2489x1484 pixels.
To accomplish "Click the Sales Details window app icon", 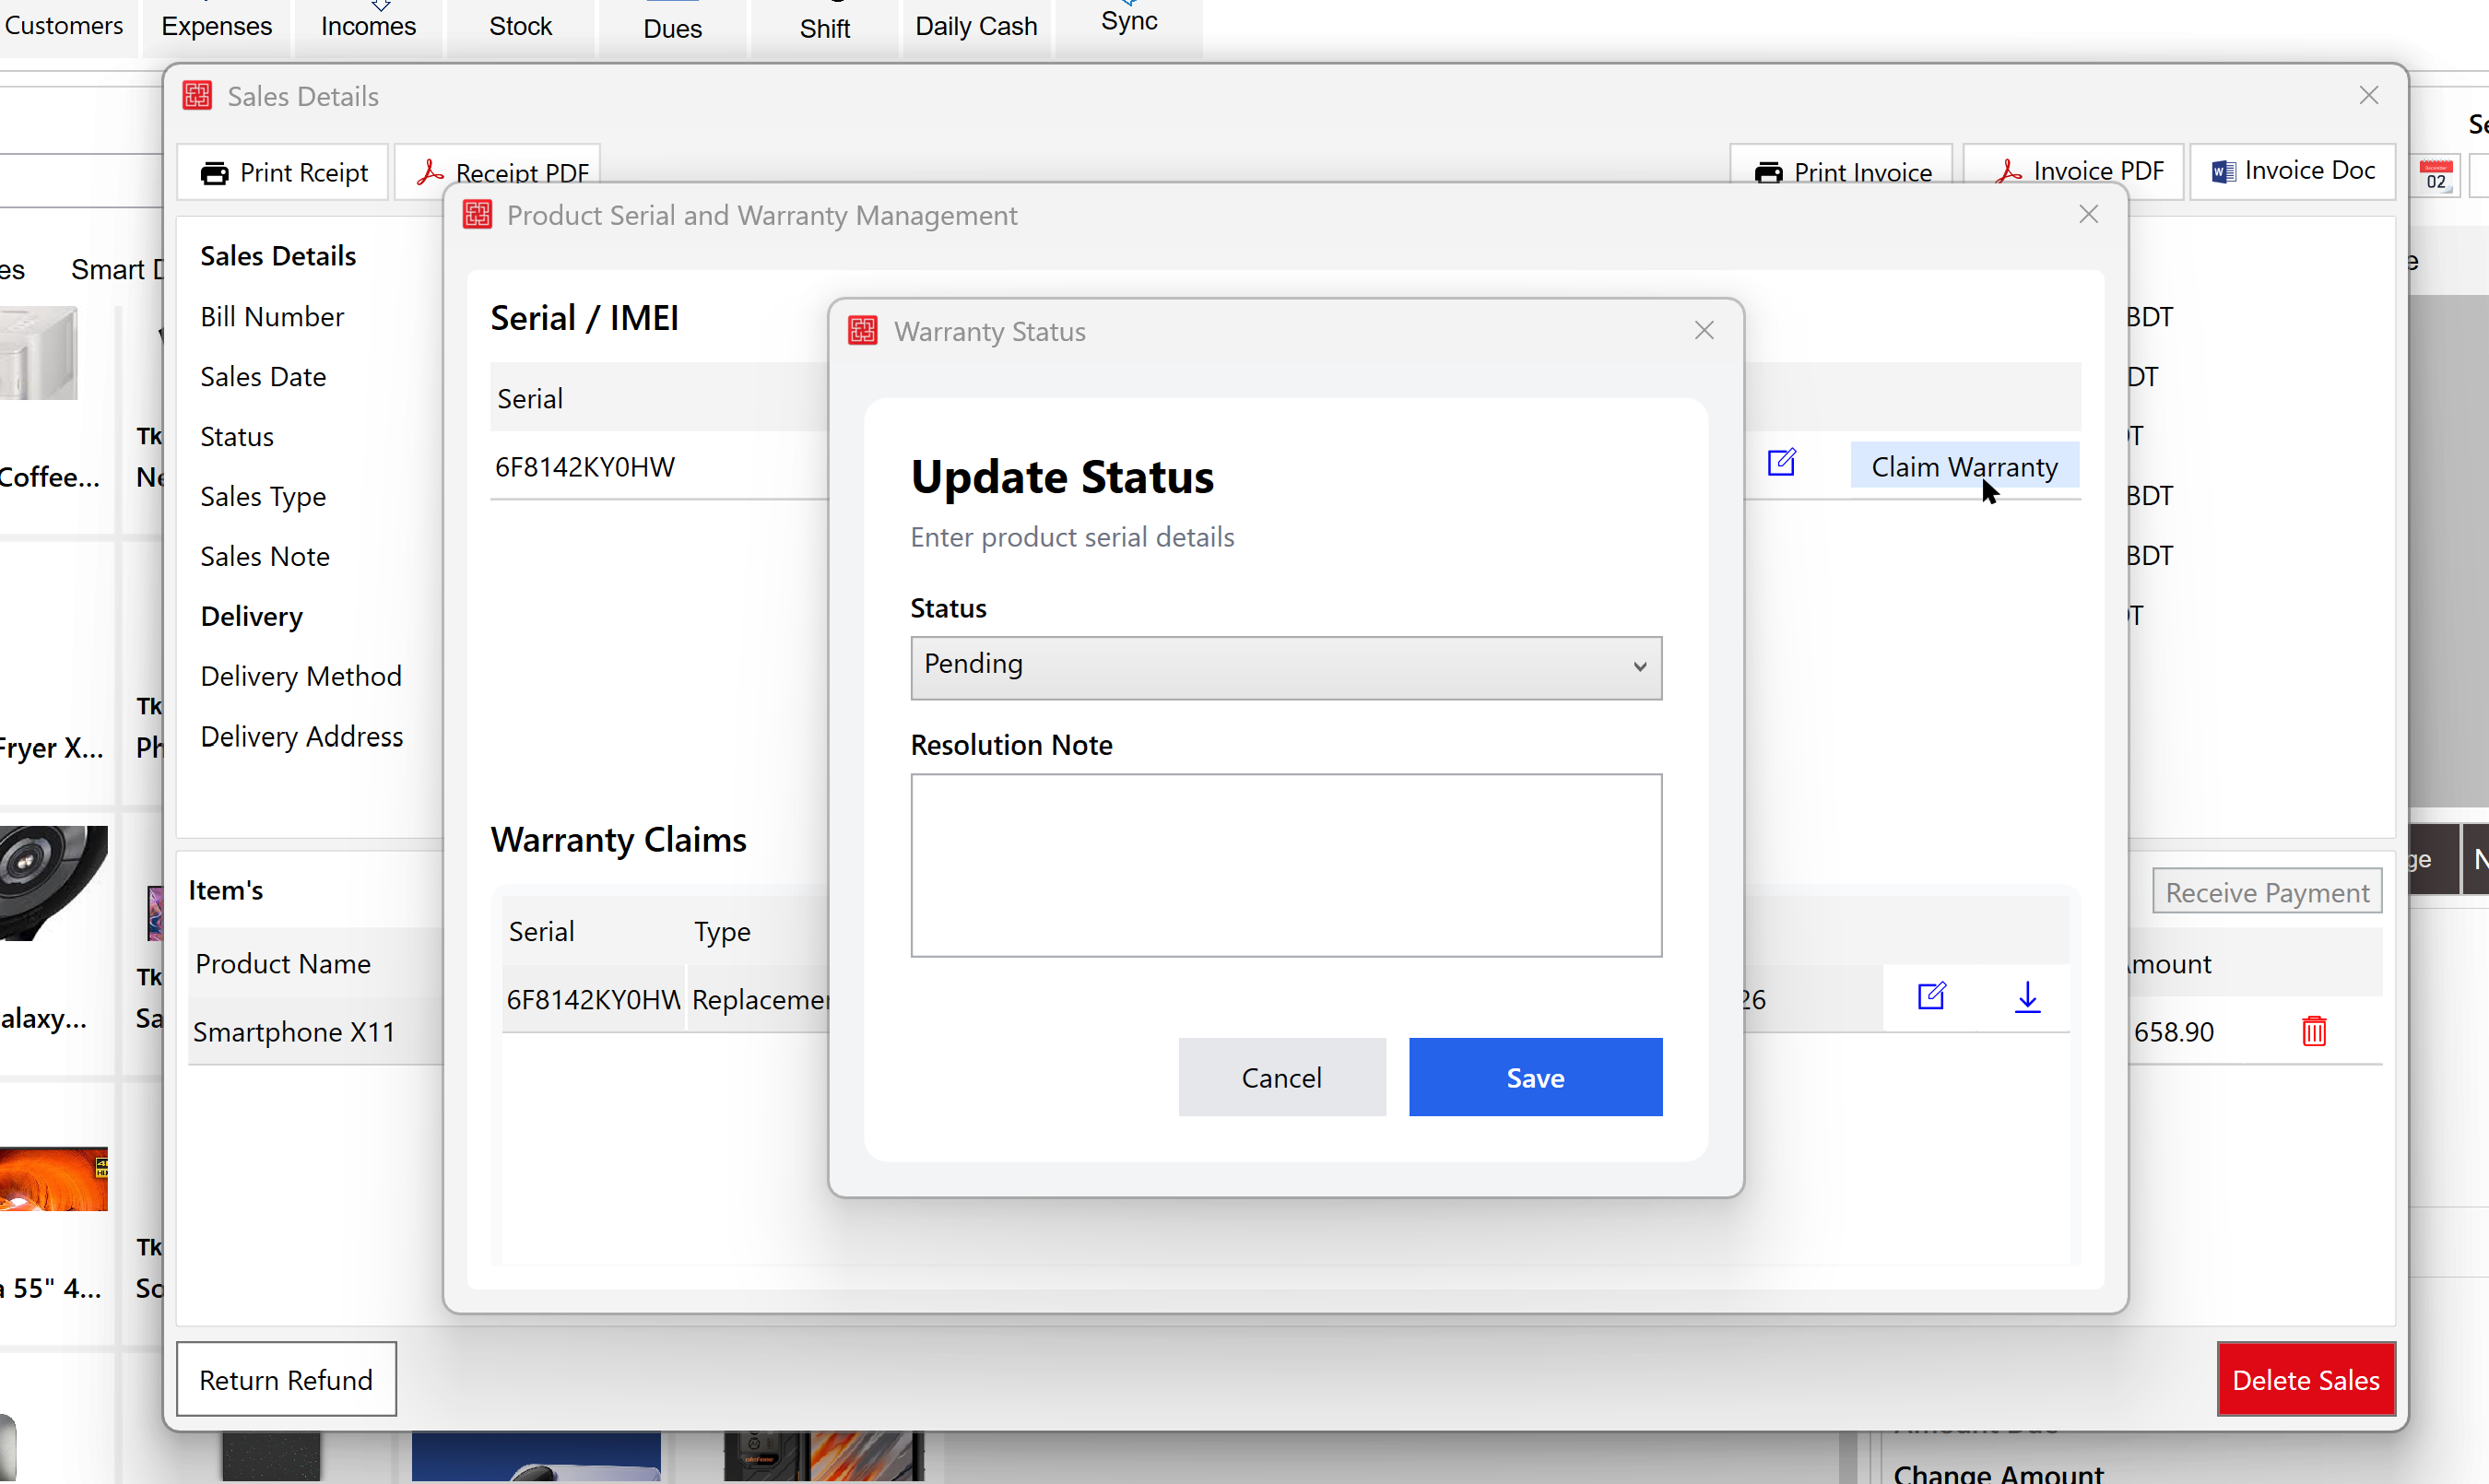I will (197, 95).
